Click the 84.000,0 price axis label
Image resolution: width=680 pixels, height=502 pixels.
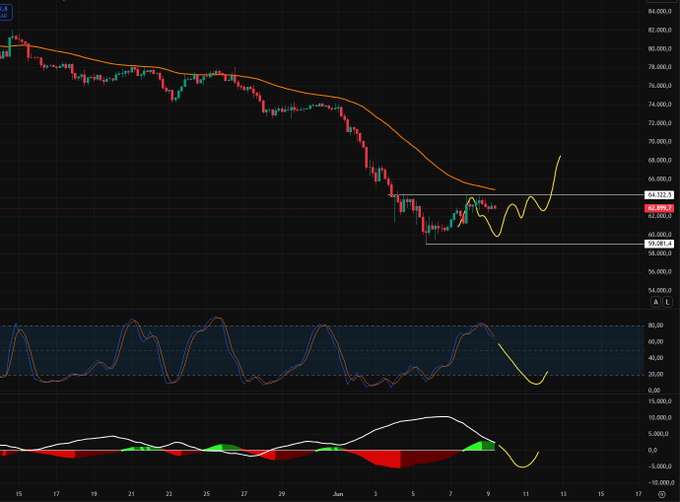click(x=659, y=11)
